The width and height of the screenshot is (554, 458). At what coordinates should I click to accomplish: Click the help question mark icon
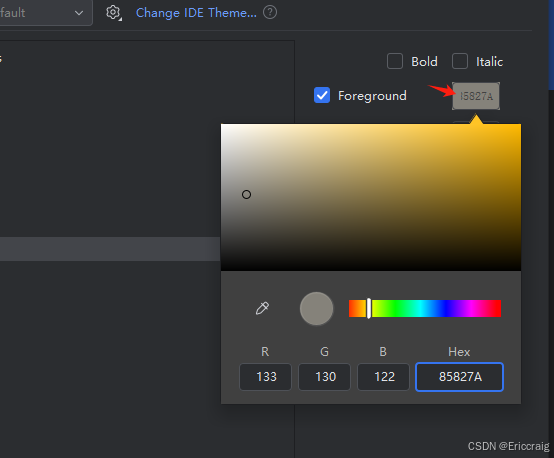pyautogui.click(x=270, y=13)
